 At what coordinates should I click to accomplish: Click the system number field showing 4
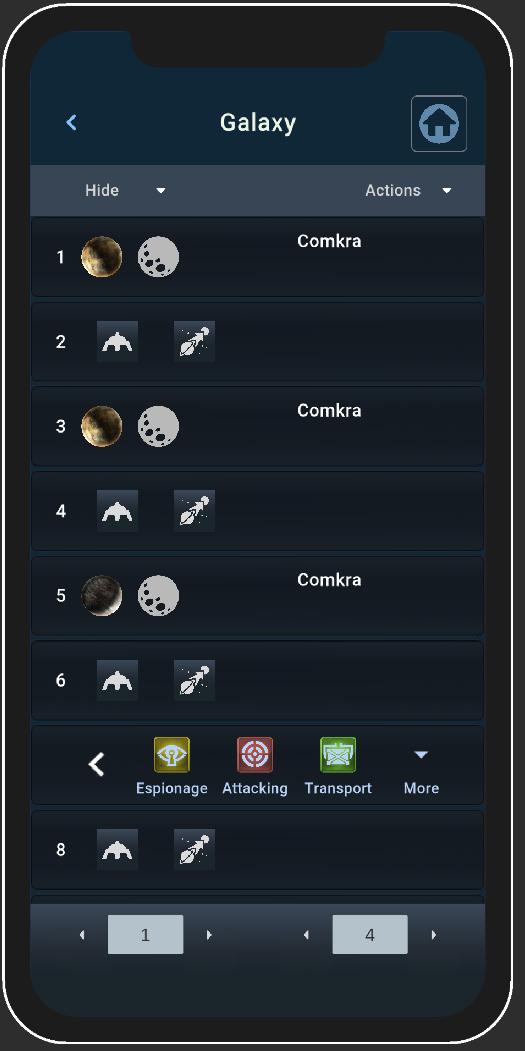[x=370, y=934]
